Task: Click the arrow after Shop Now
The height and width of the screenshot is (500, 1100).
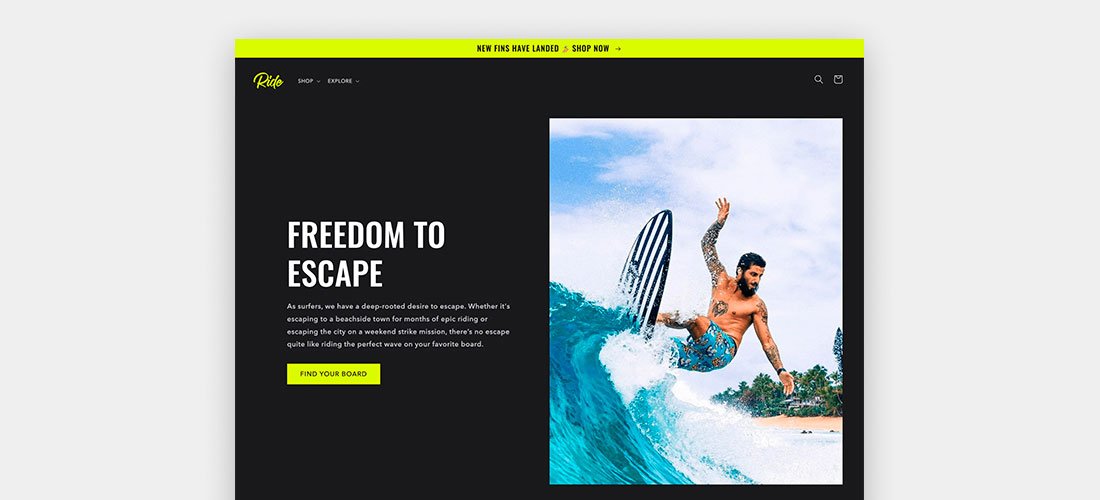Action: [618, 48]
